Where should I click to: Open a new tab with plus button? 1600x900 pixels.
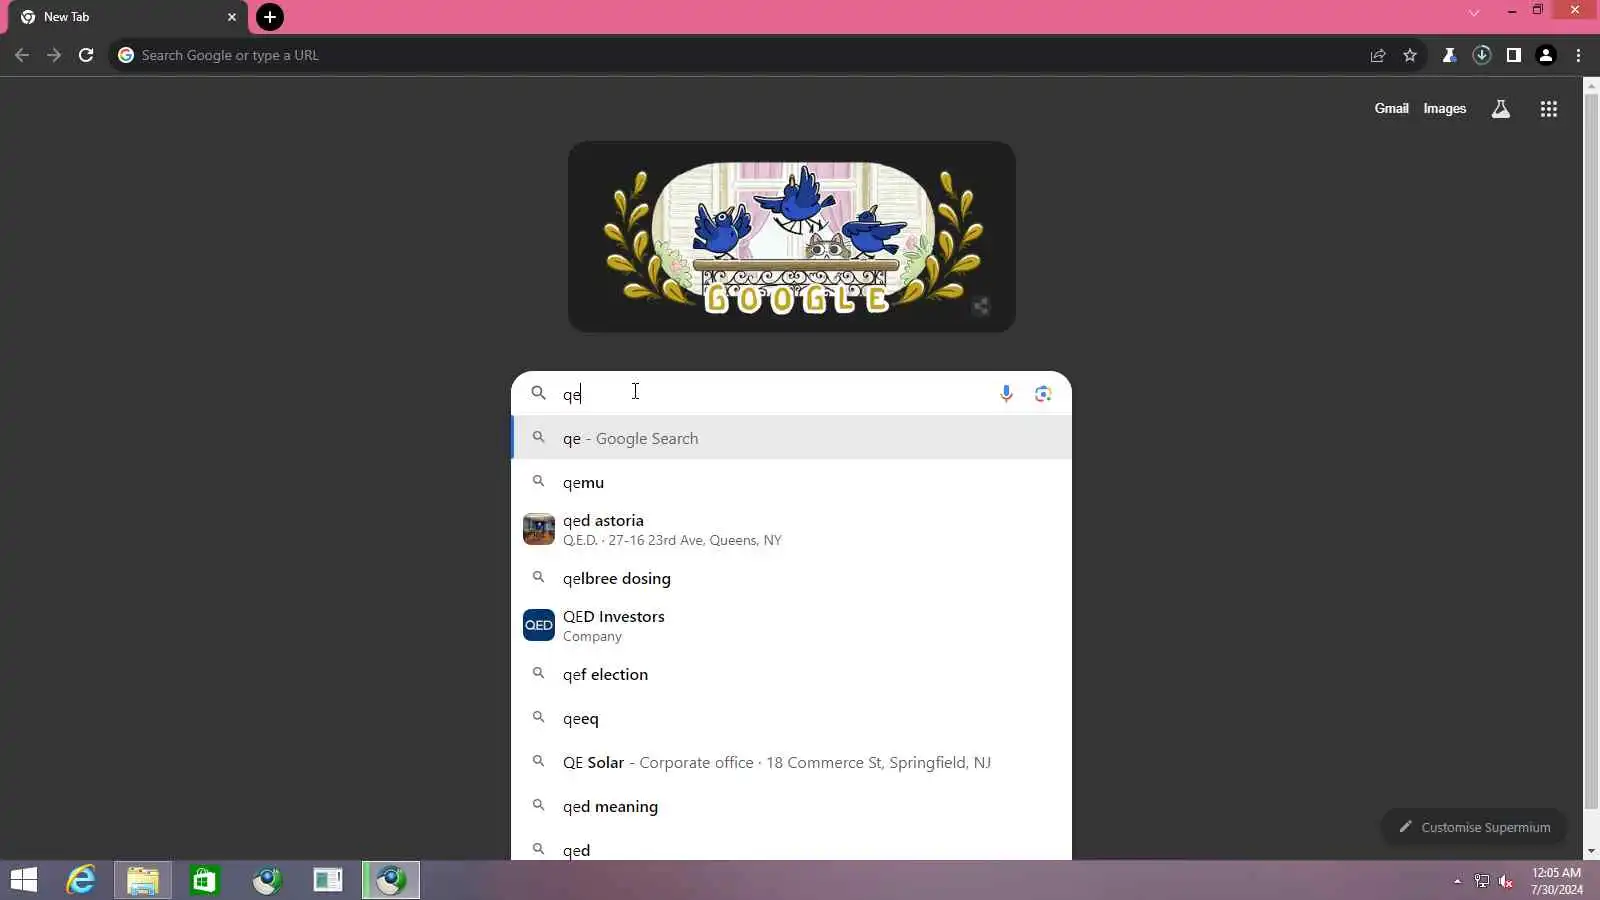270,17
